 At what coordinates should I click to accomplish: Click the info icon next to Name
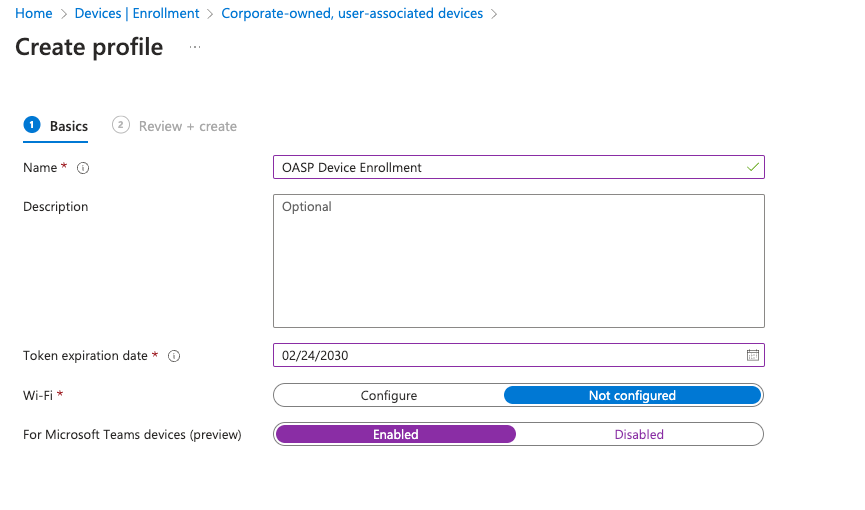[83, 168]
